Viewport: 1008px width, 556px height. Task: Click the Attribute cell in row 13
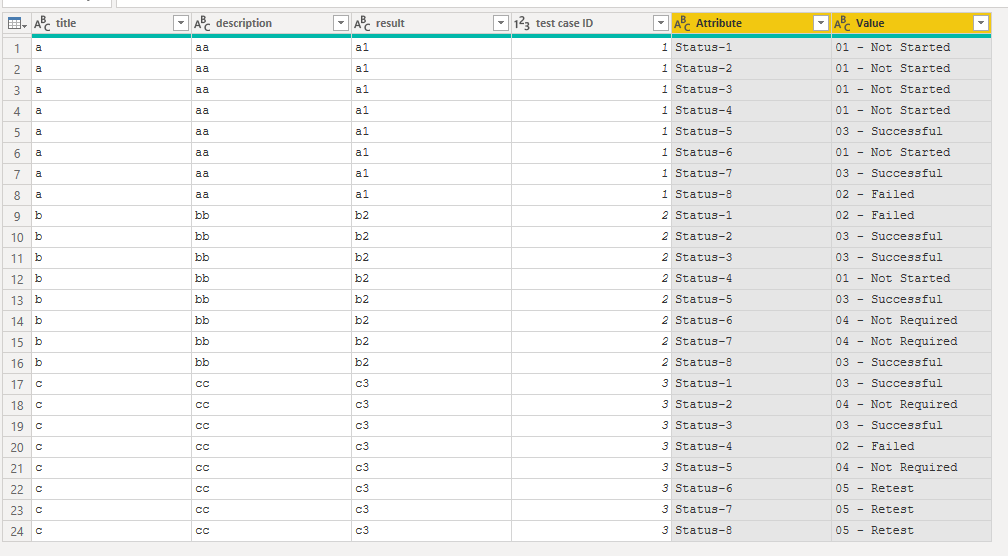click(752, 300)
